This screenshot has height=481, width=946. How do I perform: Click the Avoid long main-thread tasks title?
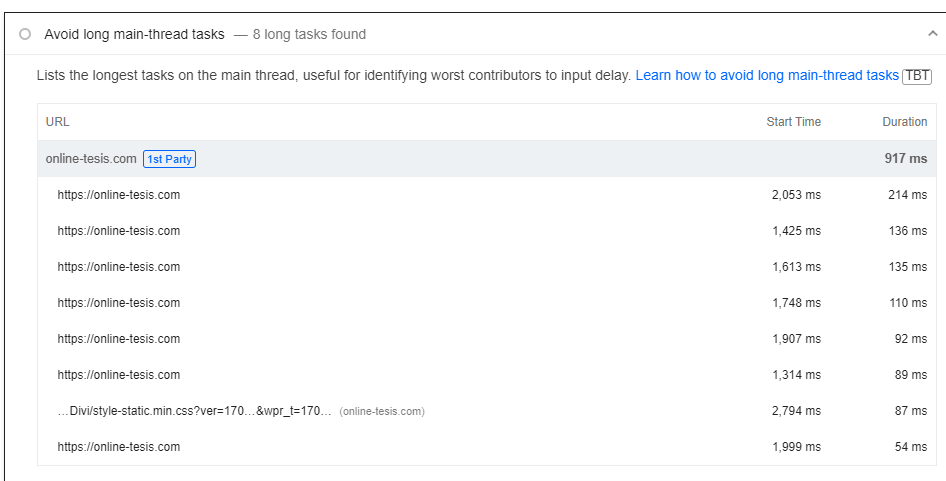point(134,34)
